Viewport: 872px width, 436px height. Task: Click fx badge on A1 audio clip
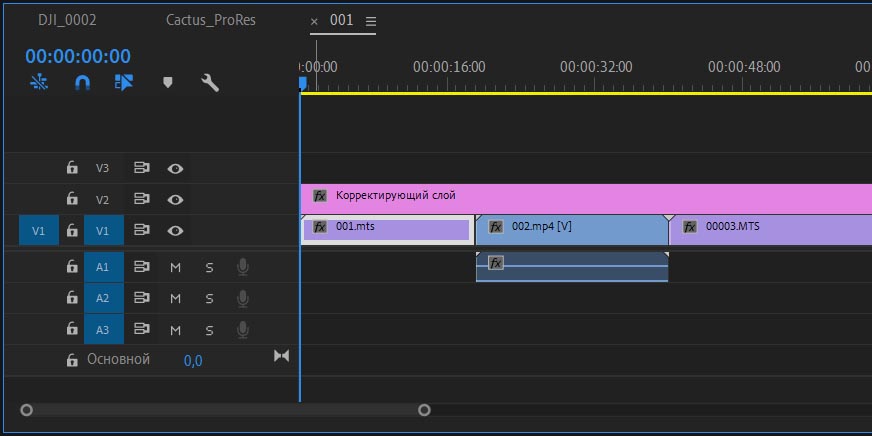click(496, 263)
